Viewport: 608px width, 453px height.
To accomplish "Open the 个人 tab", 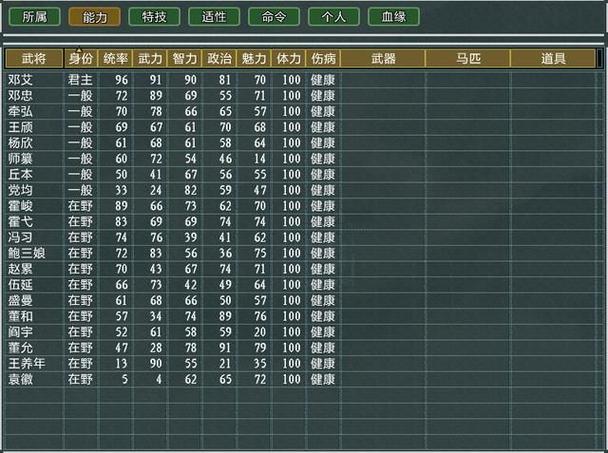I will tap(333, 17).
